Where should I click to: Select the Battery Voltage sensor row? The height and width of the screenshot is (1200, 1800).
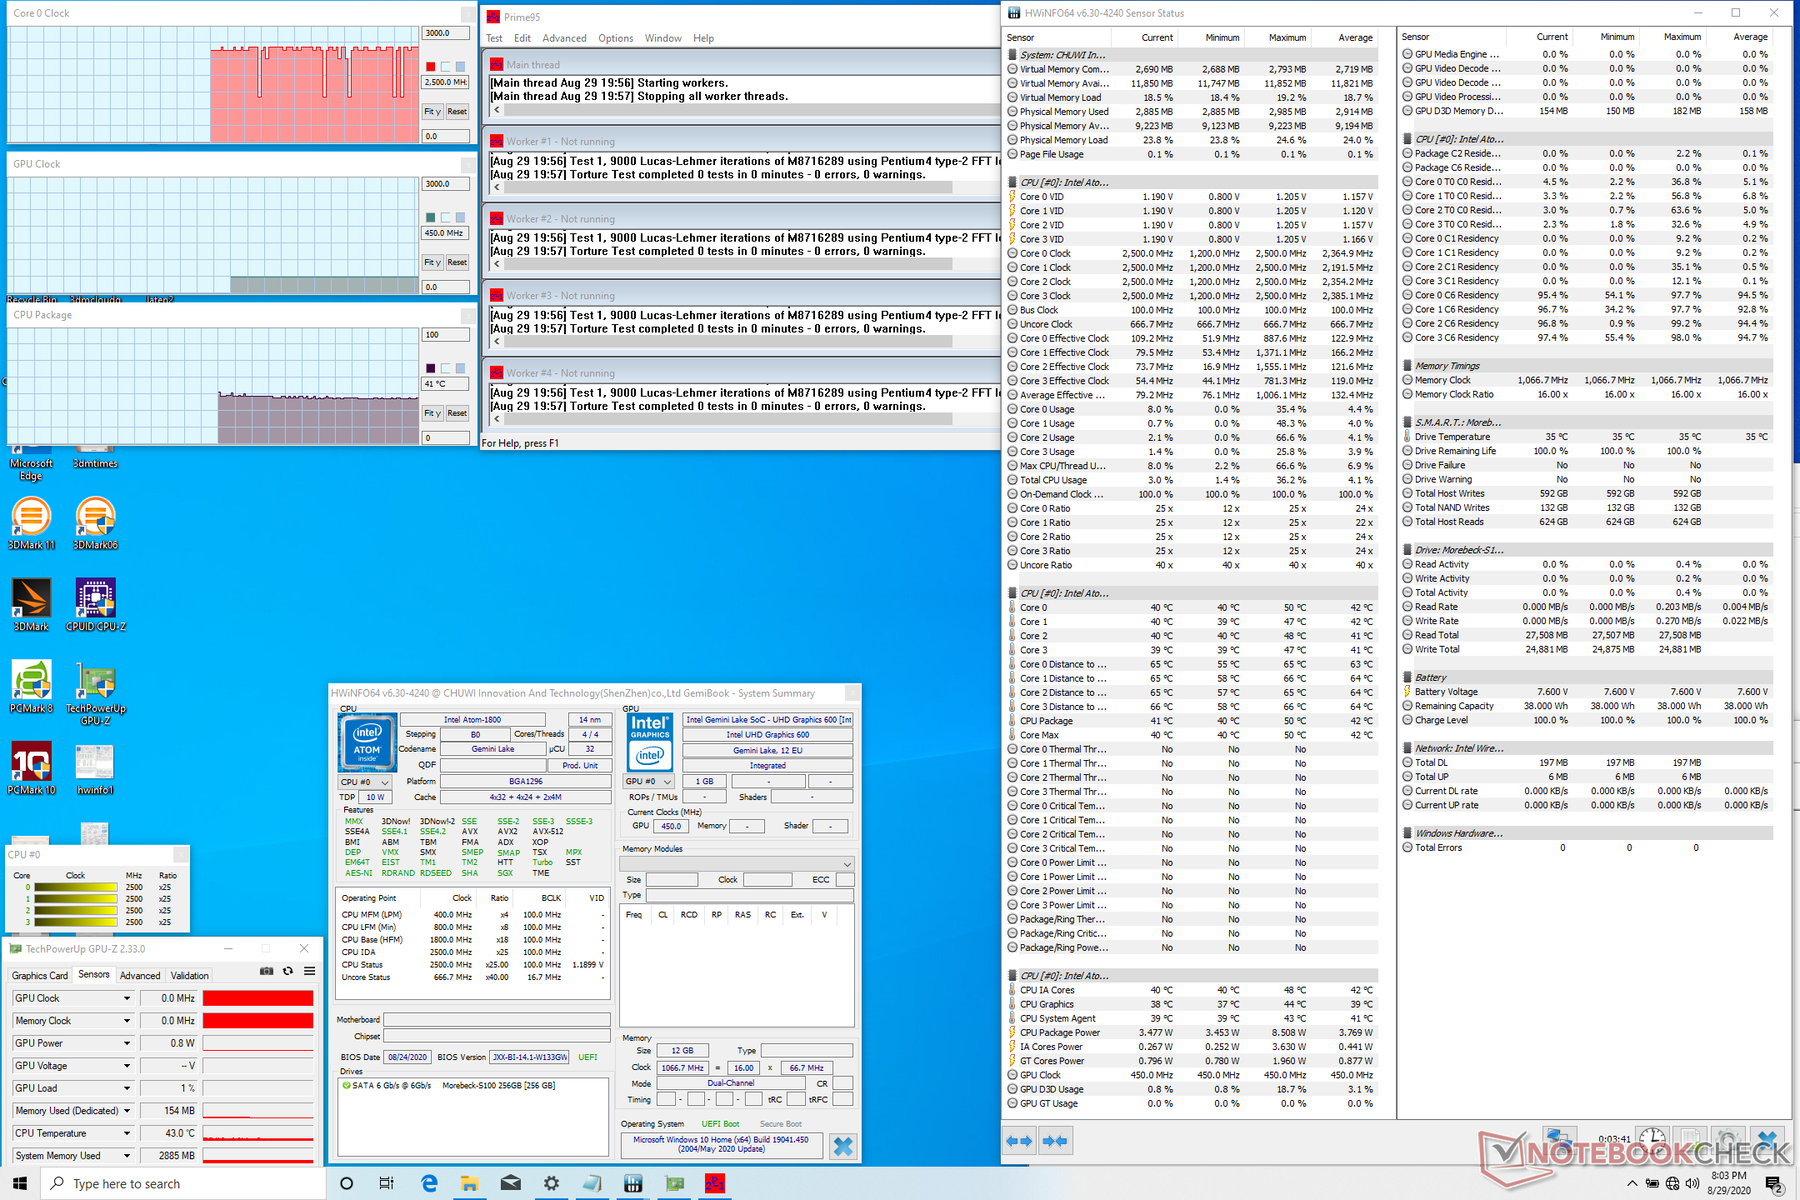point(1586,692)
